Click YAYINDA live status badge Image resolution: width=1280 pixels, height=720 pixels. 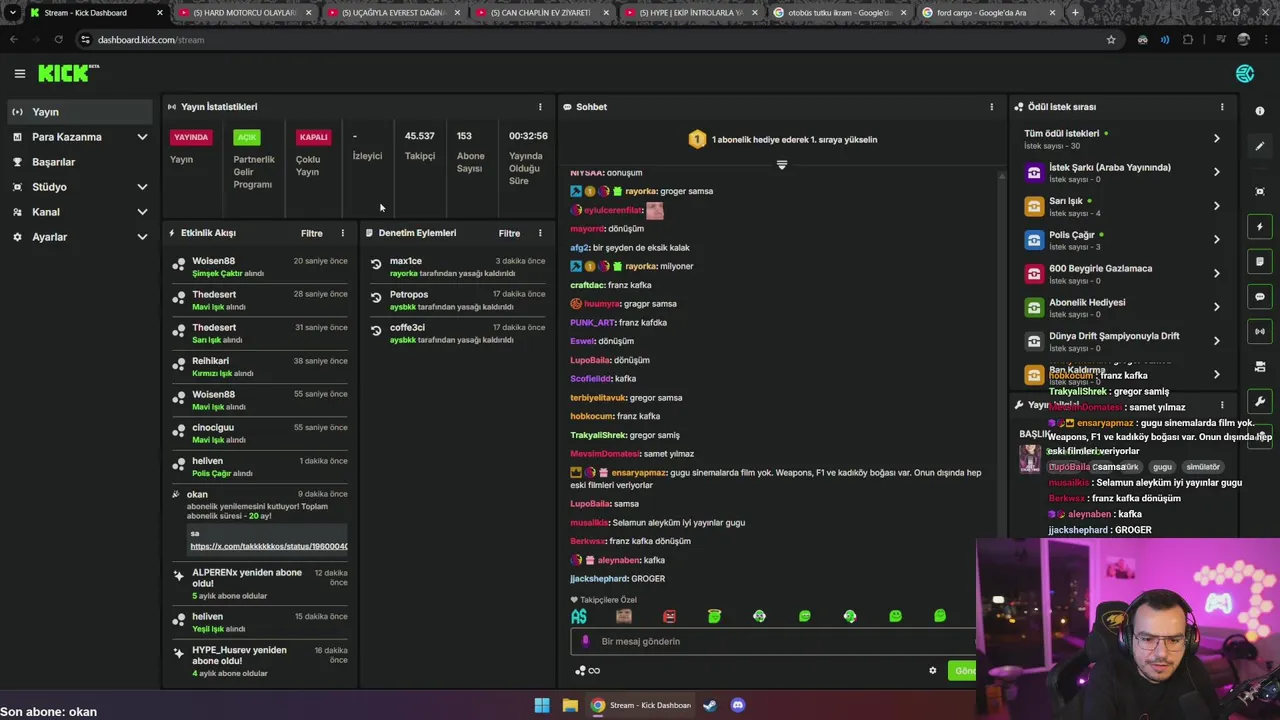click(x=191, y=137)
